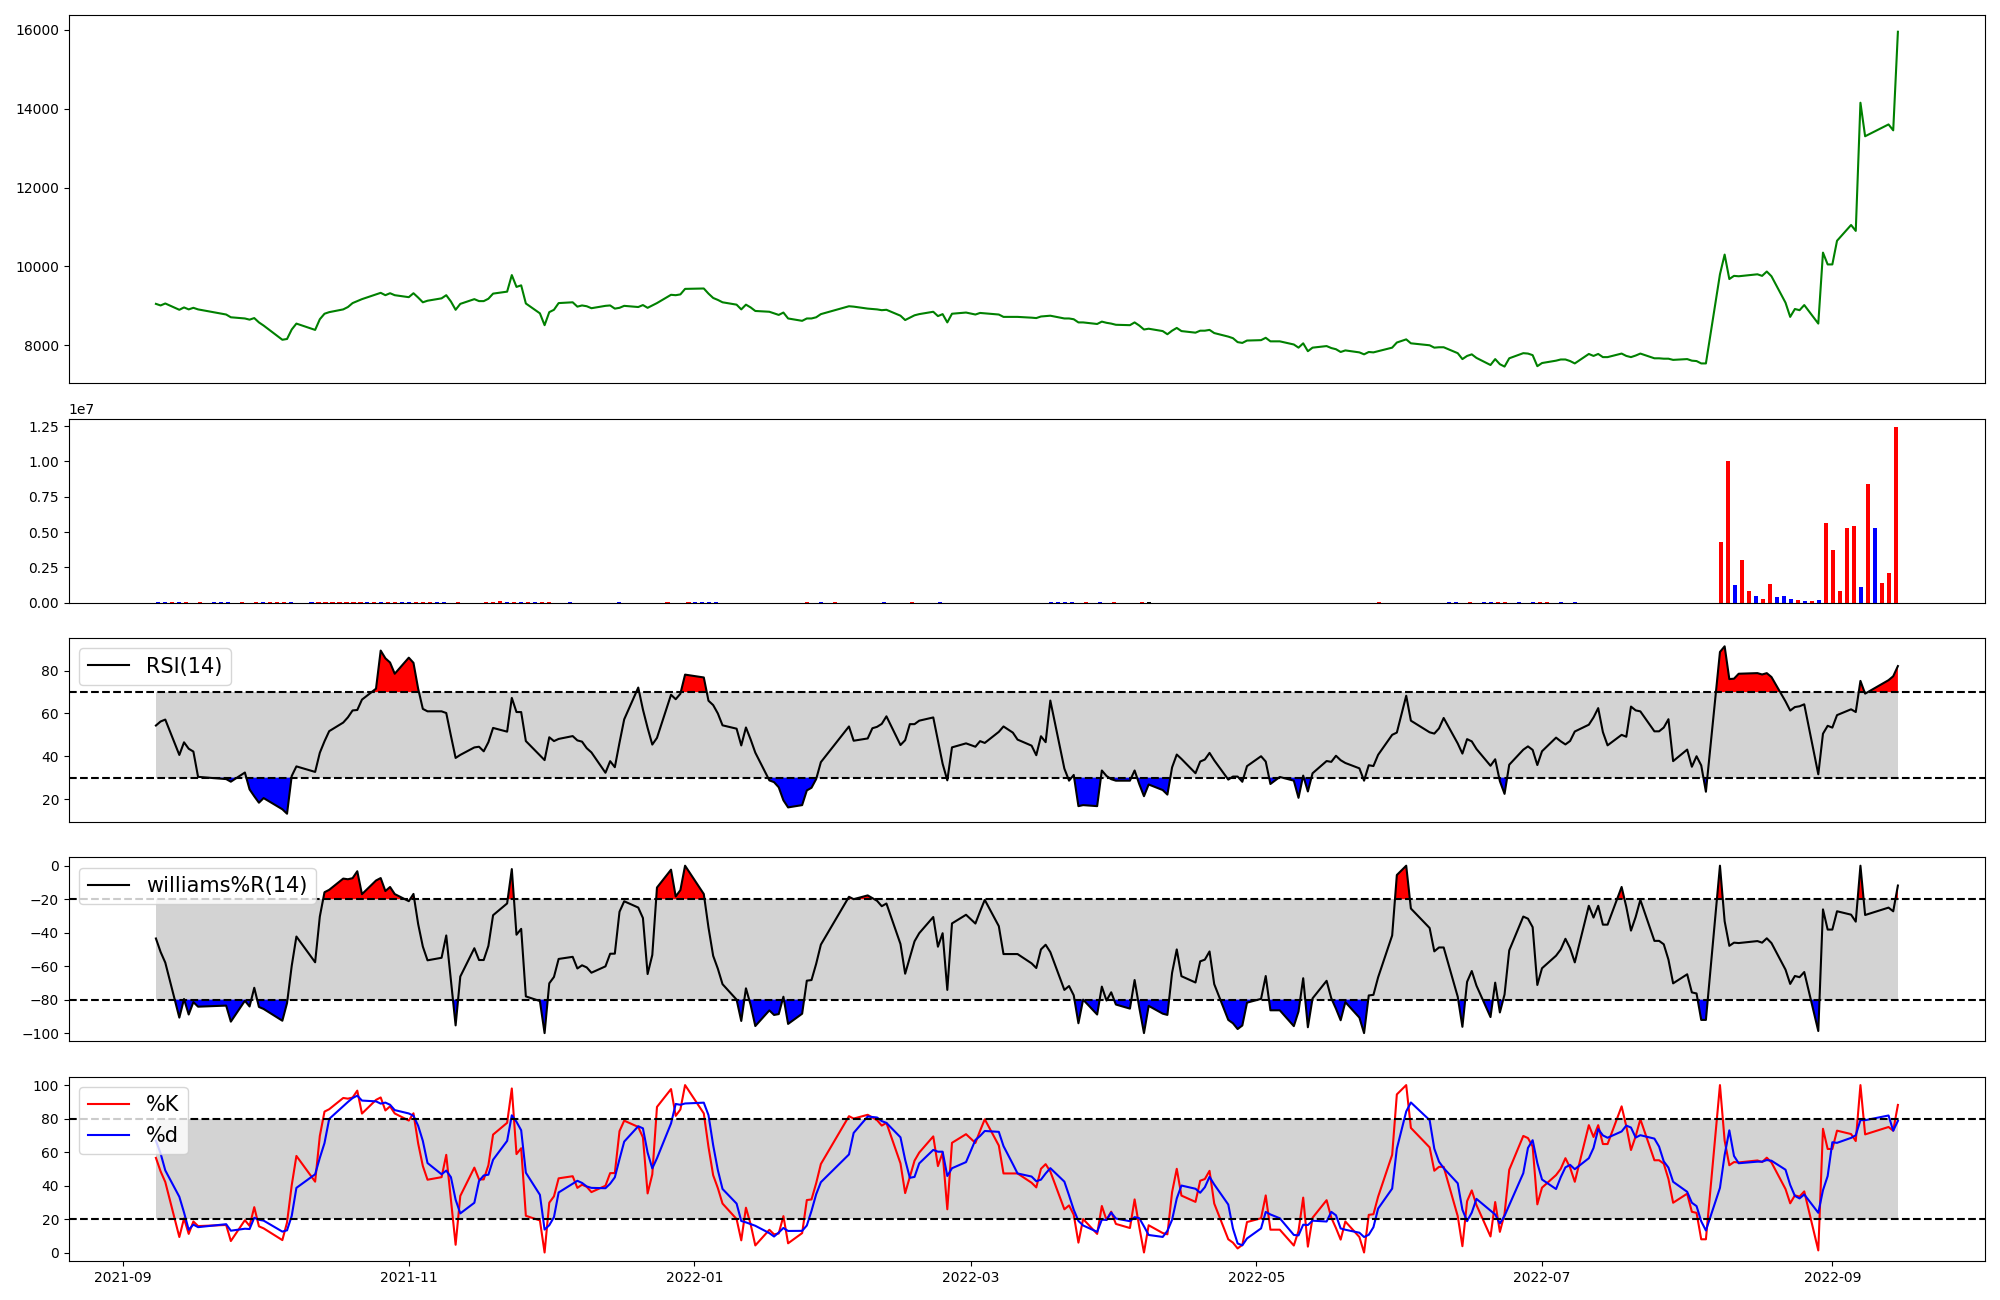This screenshot has width=2000, height=1300.
Task: Click the price line peak at top right
Action: click(x=1897, y=32)
